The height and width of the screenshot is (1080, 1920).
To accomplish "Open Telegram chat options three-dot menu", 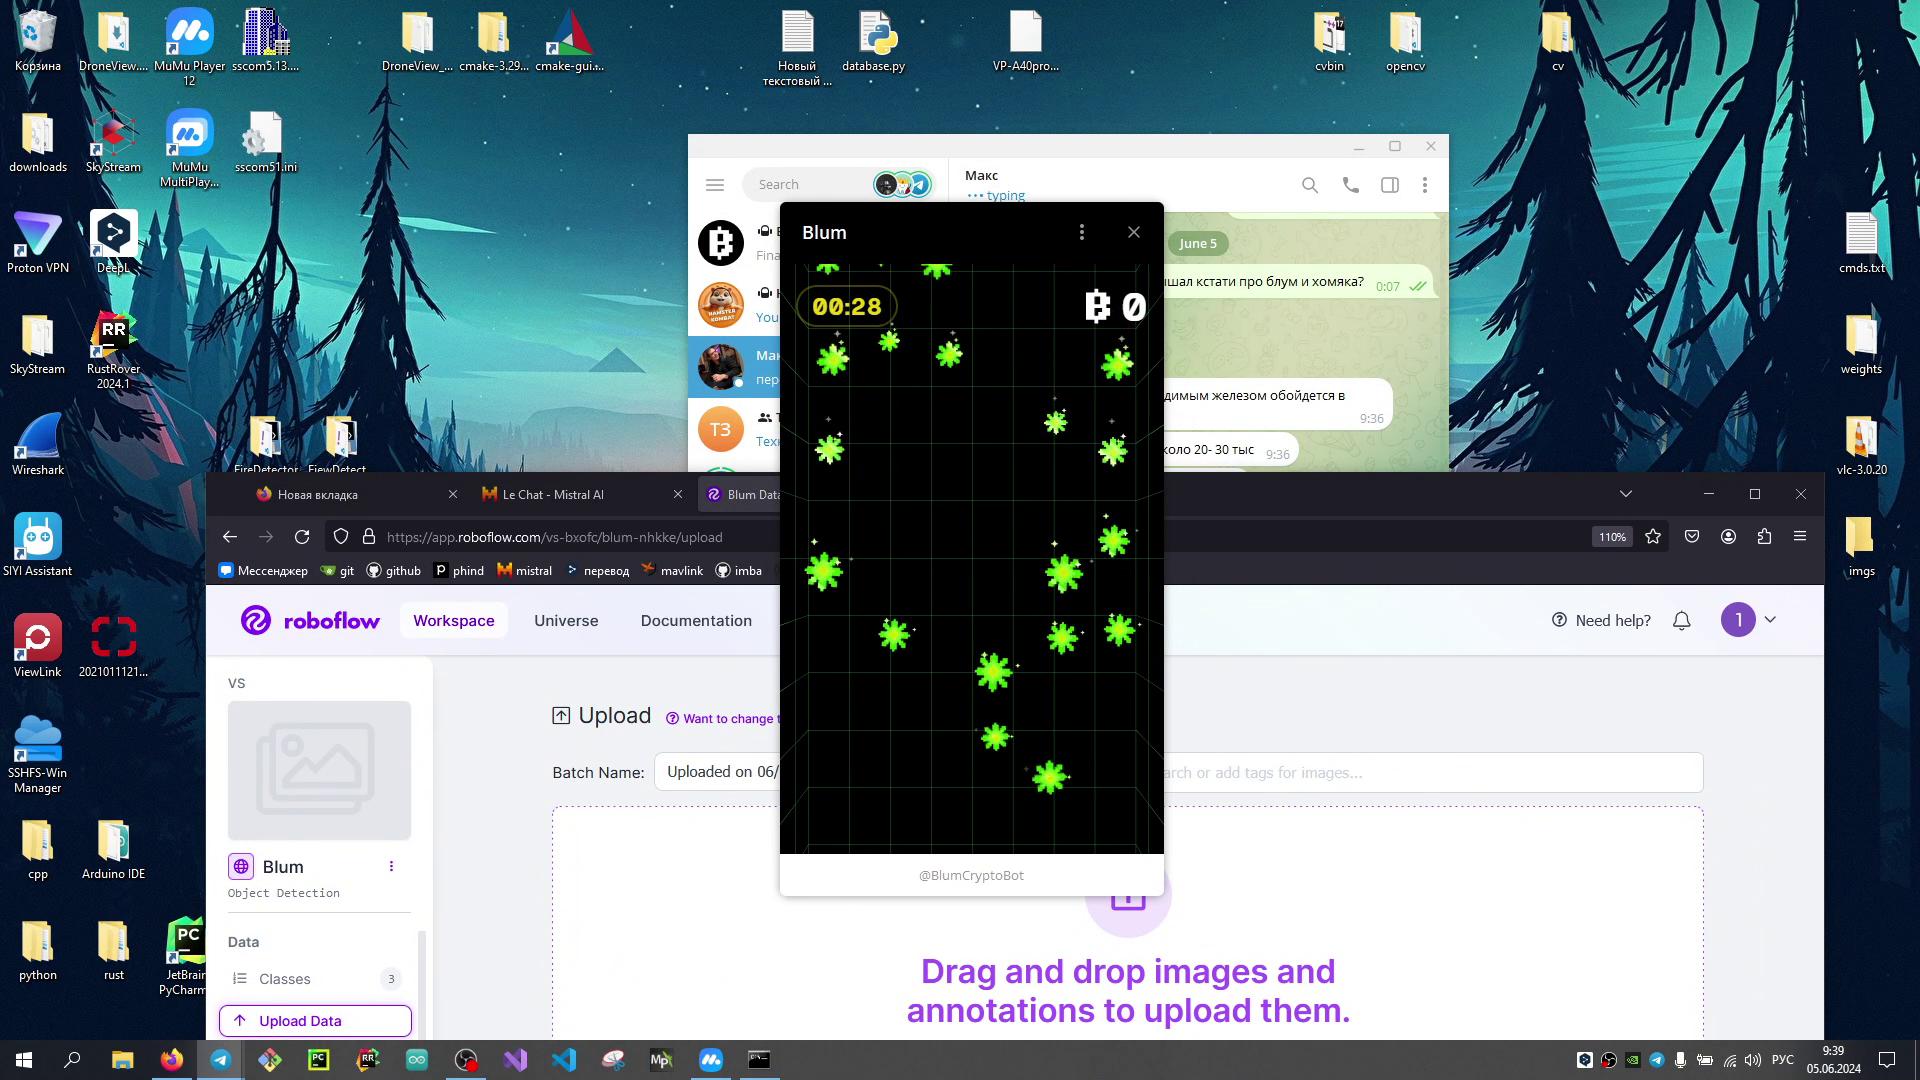I will pyautogui.click(x=1424, y=185).
